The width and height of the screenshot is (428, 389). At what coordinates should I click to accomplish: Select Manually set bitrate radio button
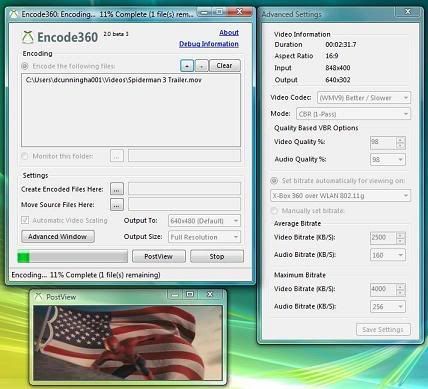[274, 211]
